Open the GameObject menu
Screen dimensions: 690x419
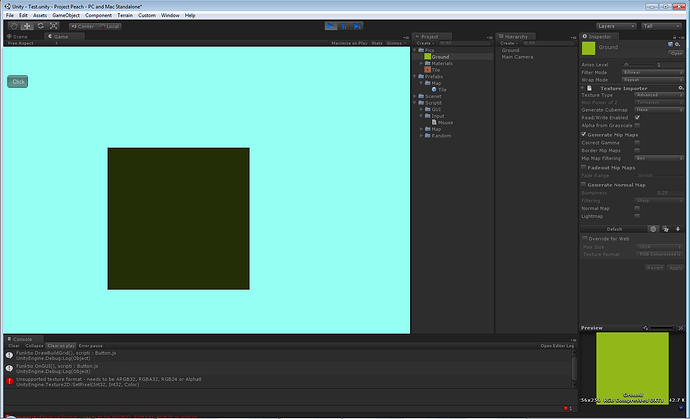tap(66, 15)
